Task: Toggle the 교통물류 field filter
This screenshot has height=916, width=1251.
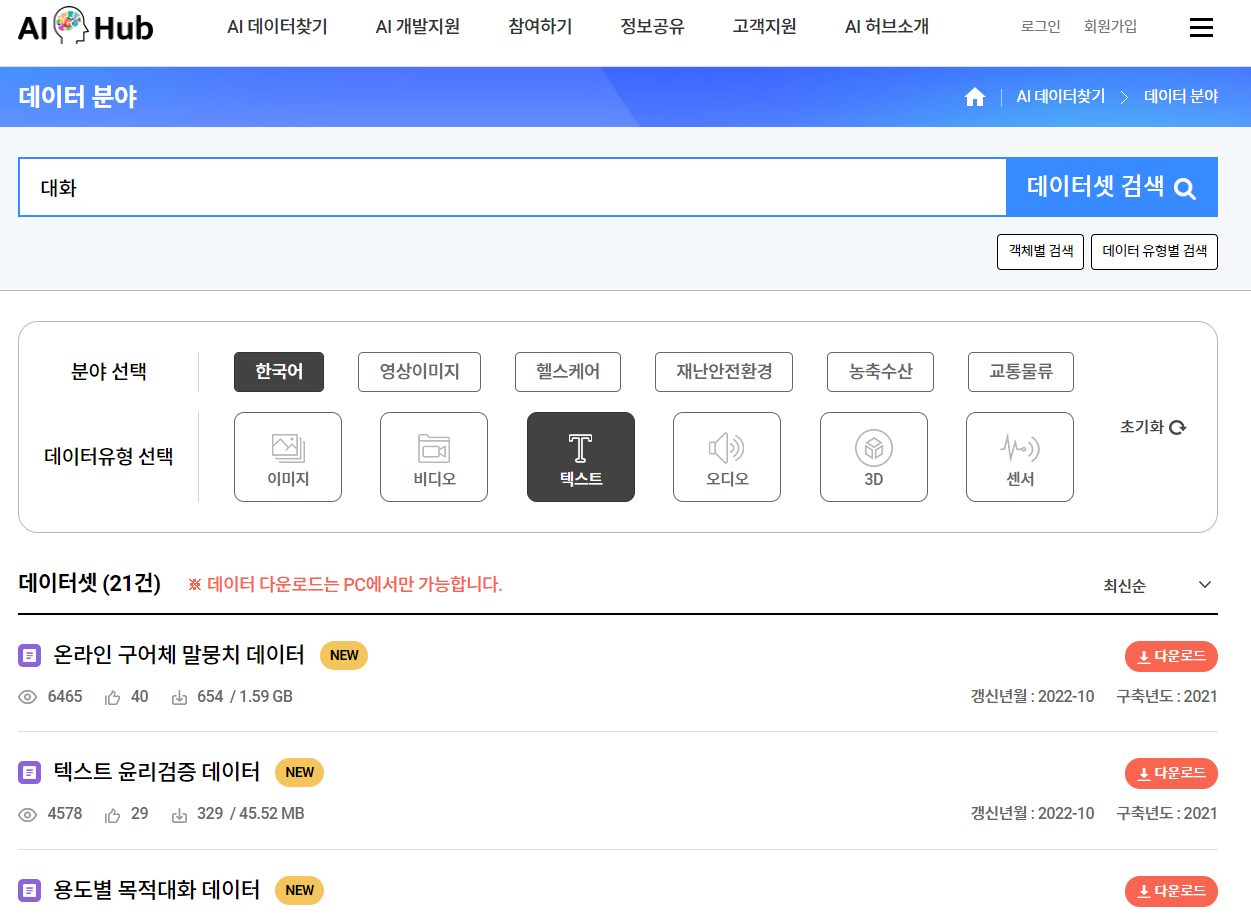Action: pyautogui.click(x=1021, y=372)
